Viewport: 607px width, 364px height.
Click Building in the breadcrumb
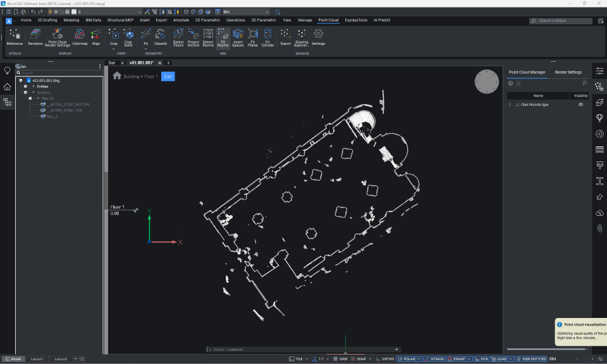tap(131, 77)
